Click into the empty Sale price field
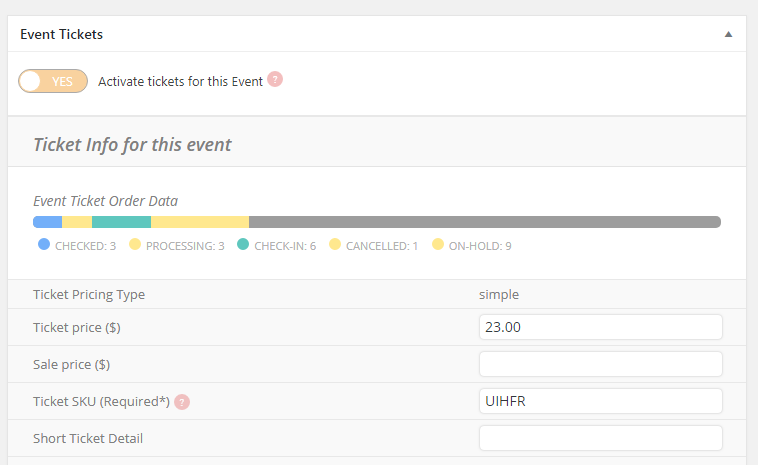Viewport: 758px width, 465px height. pos(601,364)
